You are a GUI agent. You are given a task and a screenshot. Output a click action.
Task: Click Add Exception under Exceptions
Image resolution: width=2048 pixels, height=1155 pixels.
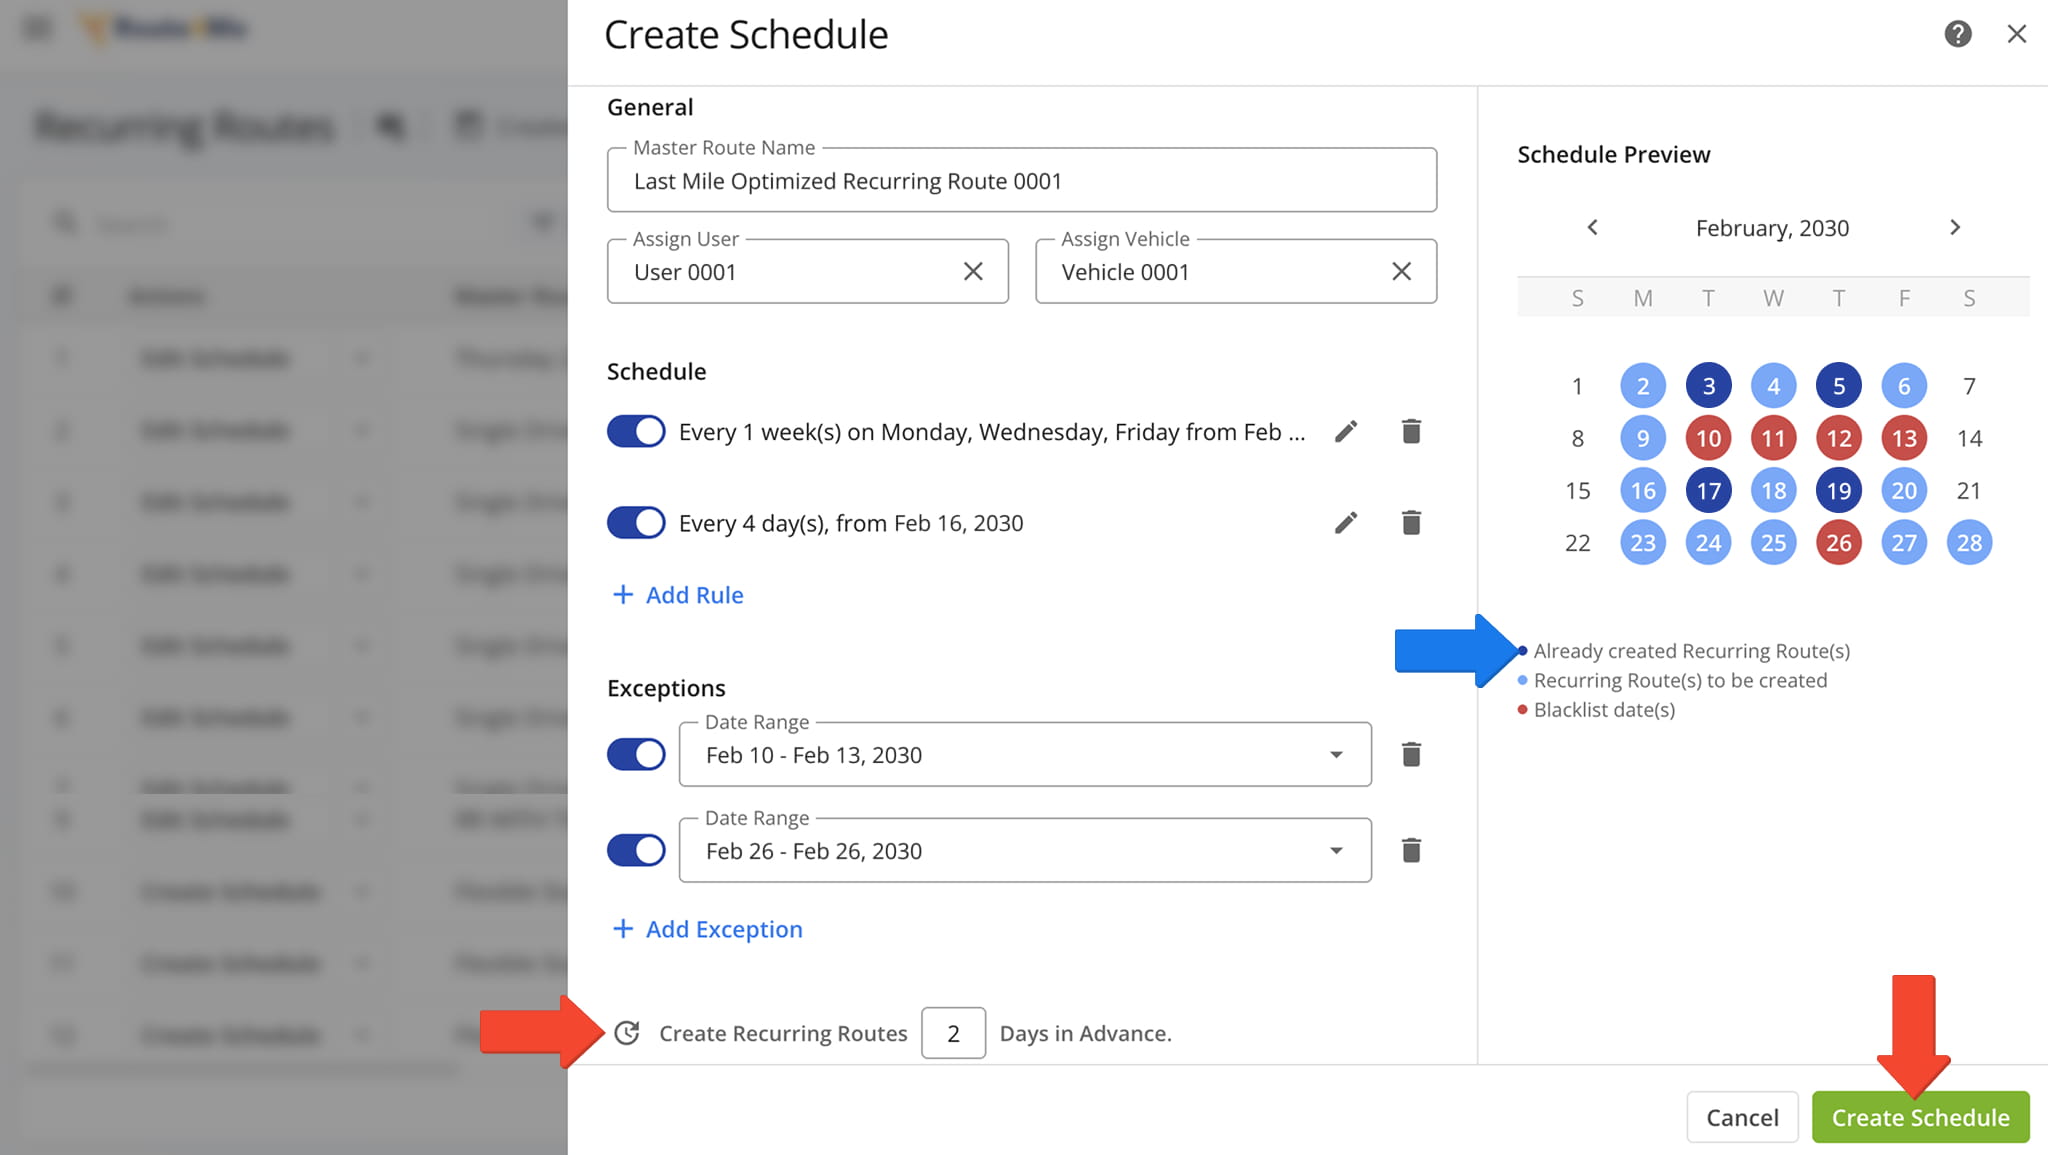[x=706, y=929]
